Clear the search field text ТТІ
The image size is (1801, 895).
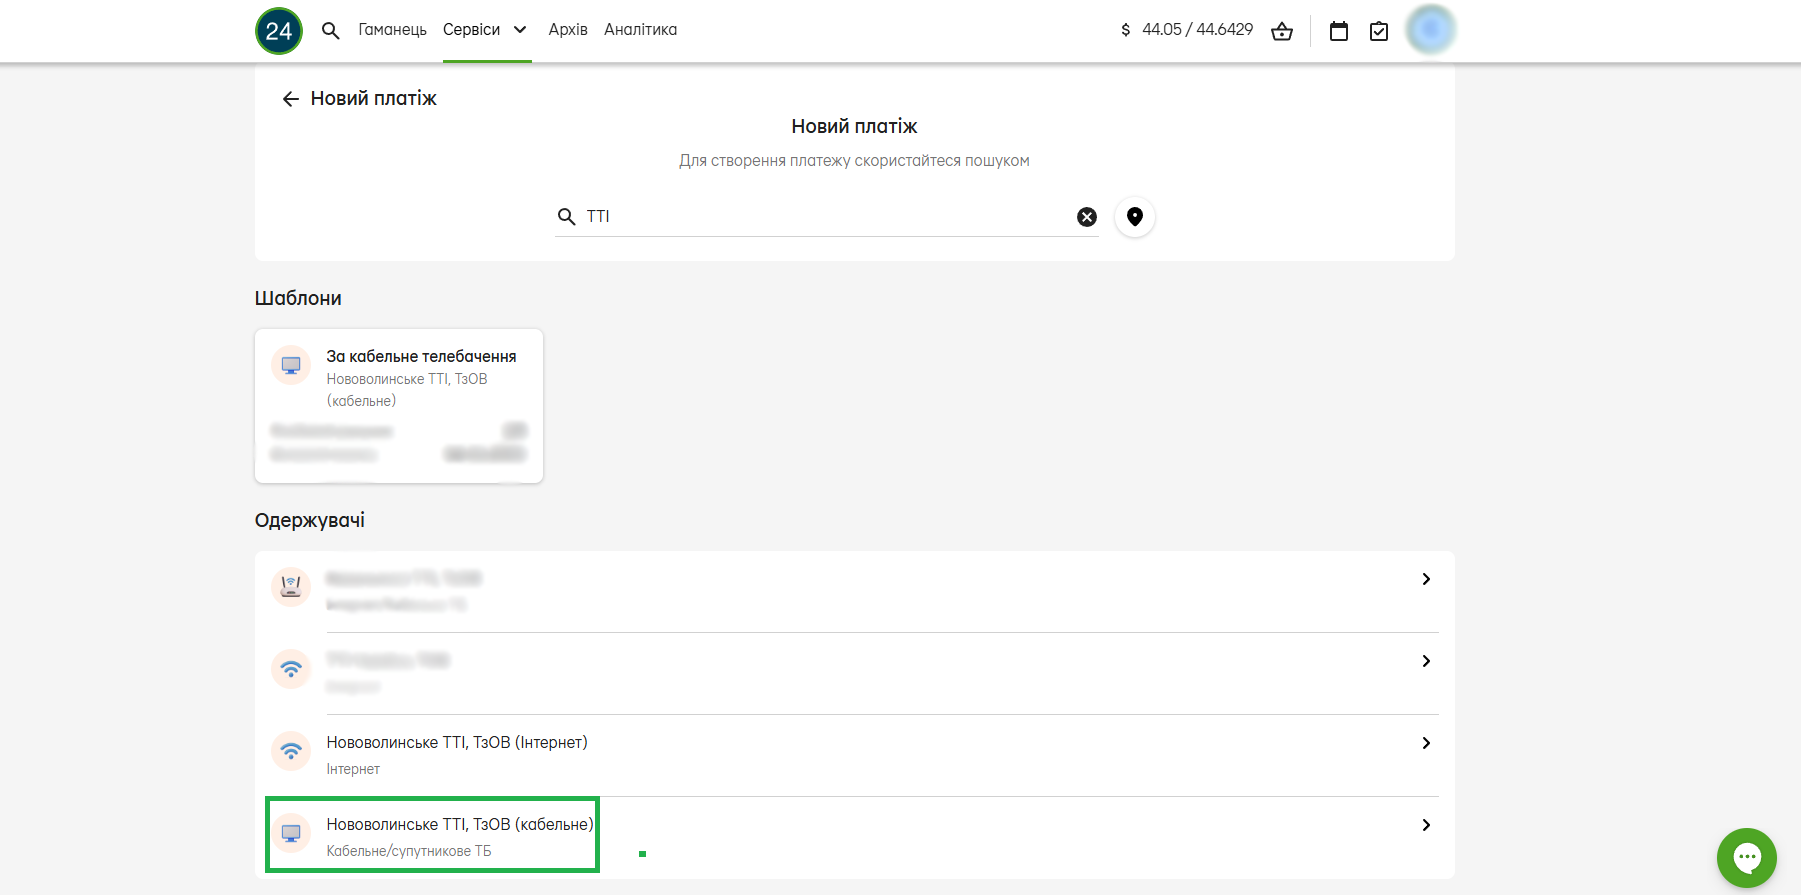1087,217
